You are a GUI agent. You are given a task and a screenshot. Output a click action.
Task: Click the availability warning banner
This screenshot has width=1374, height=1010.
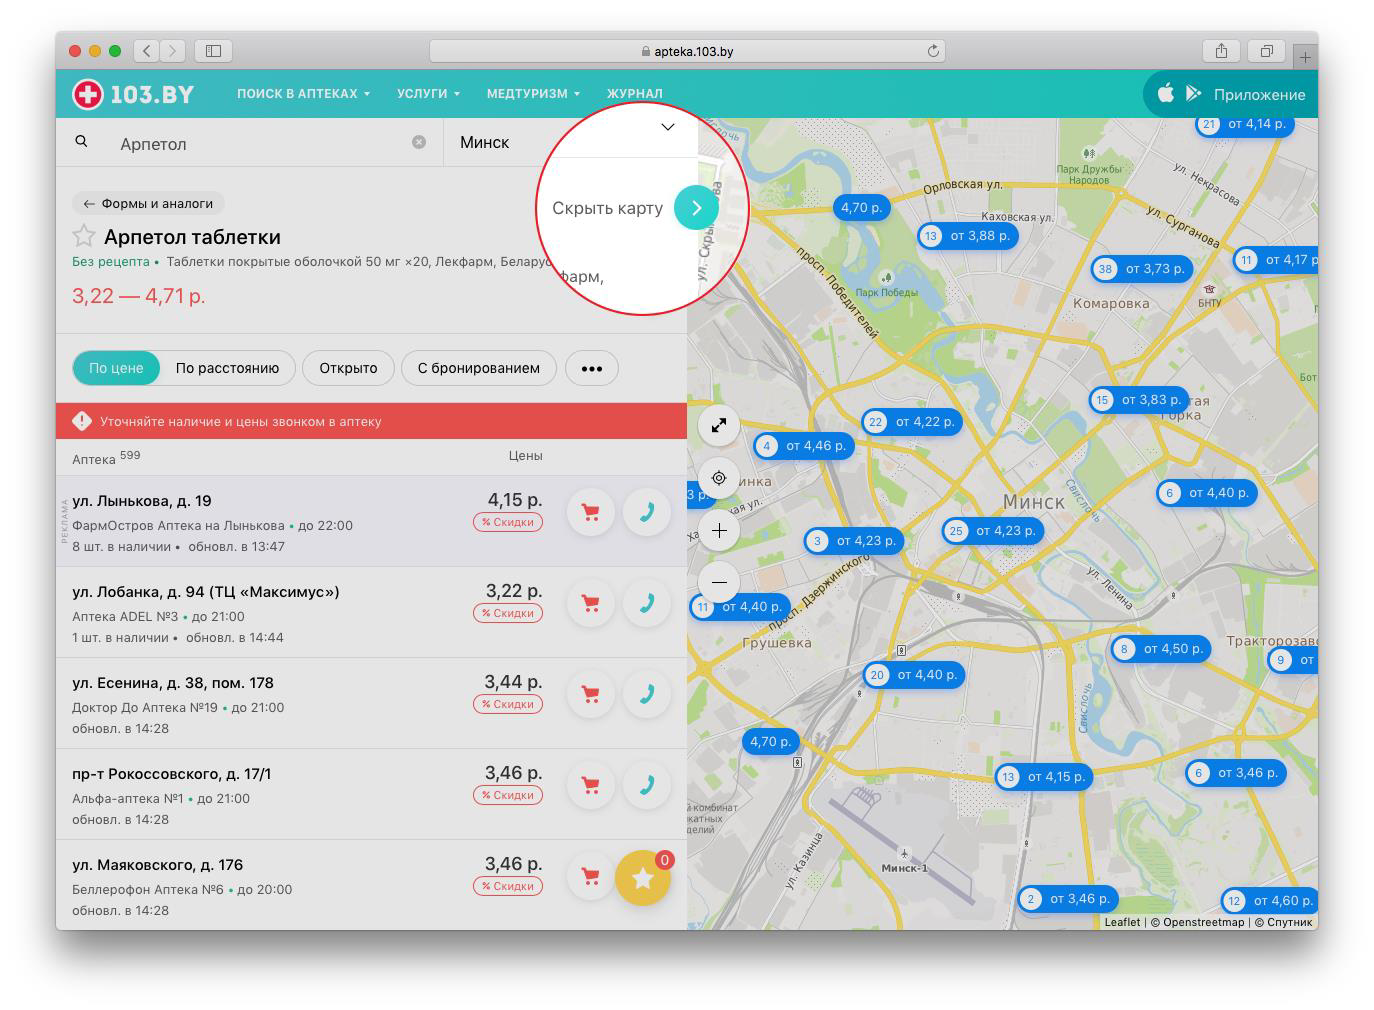371,421
